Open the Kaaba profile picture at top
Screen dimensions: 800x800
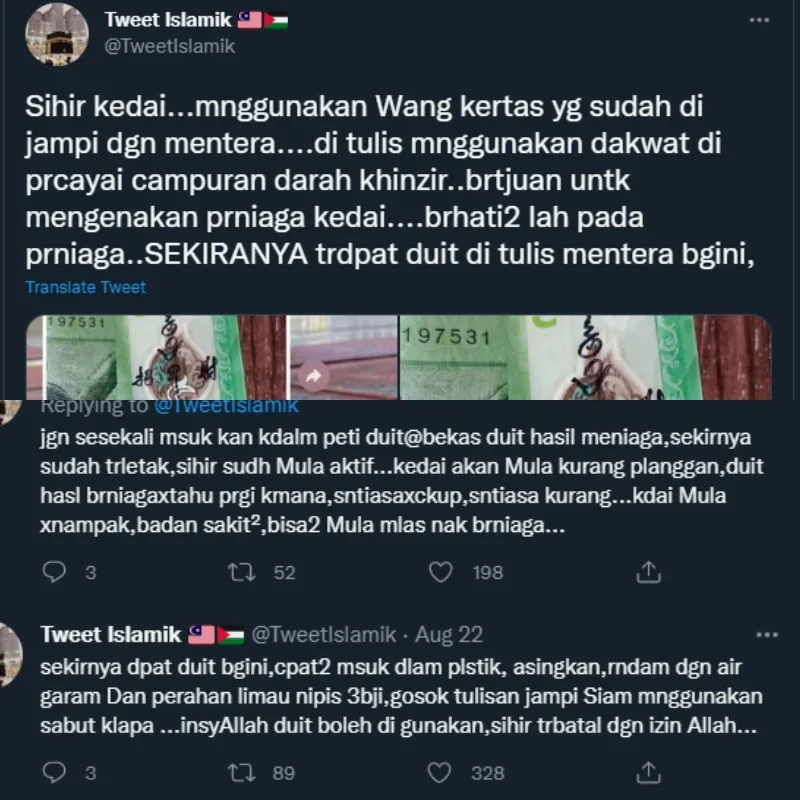click(57, 34)
